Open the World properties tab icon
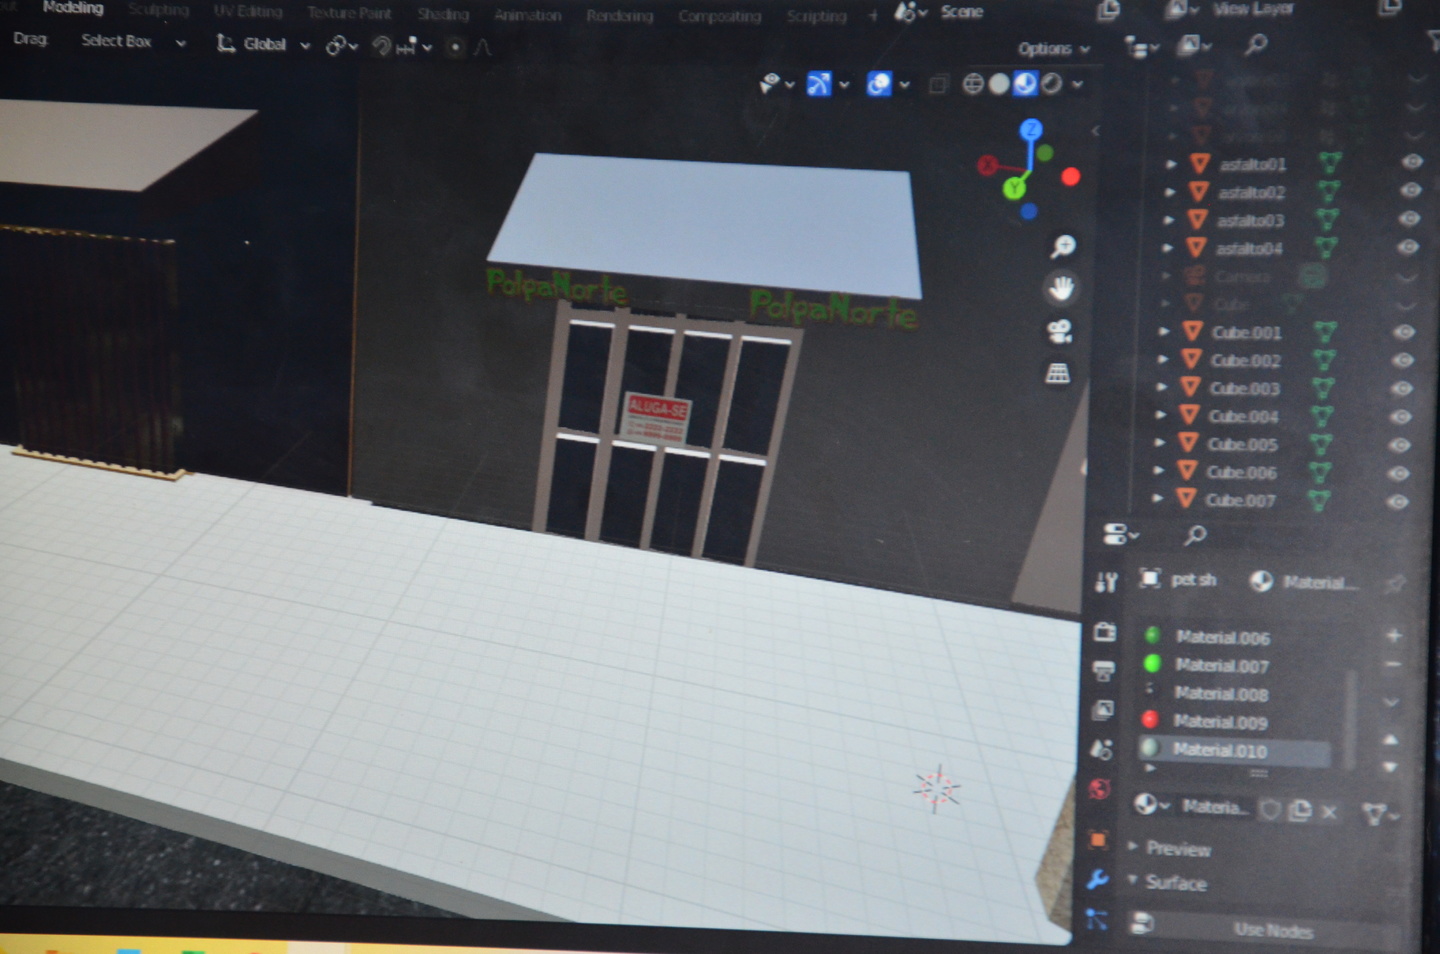The height and width of the screenshot is (954, 1440). click(1100, 789)
